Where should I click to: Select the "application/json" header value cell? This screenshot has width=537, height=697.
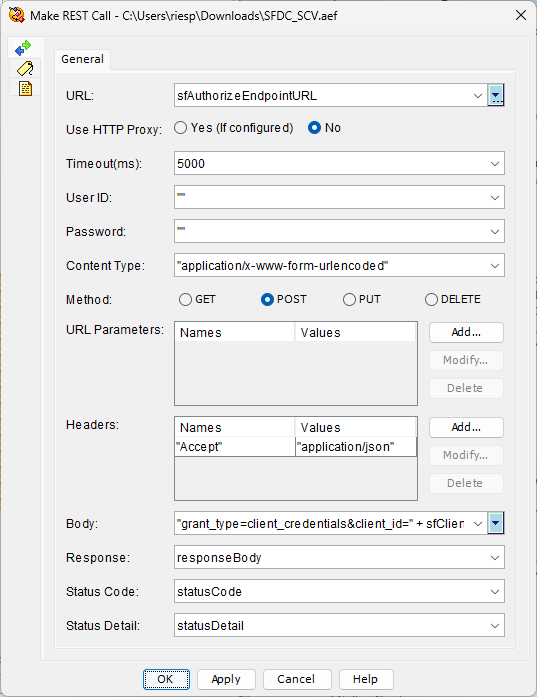coord(356,447)
